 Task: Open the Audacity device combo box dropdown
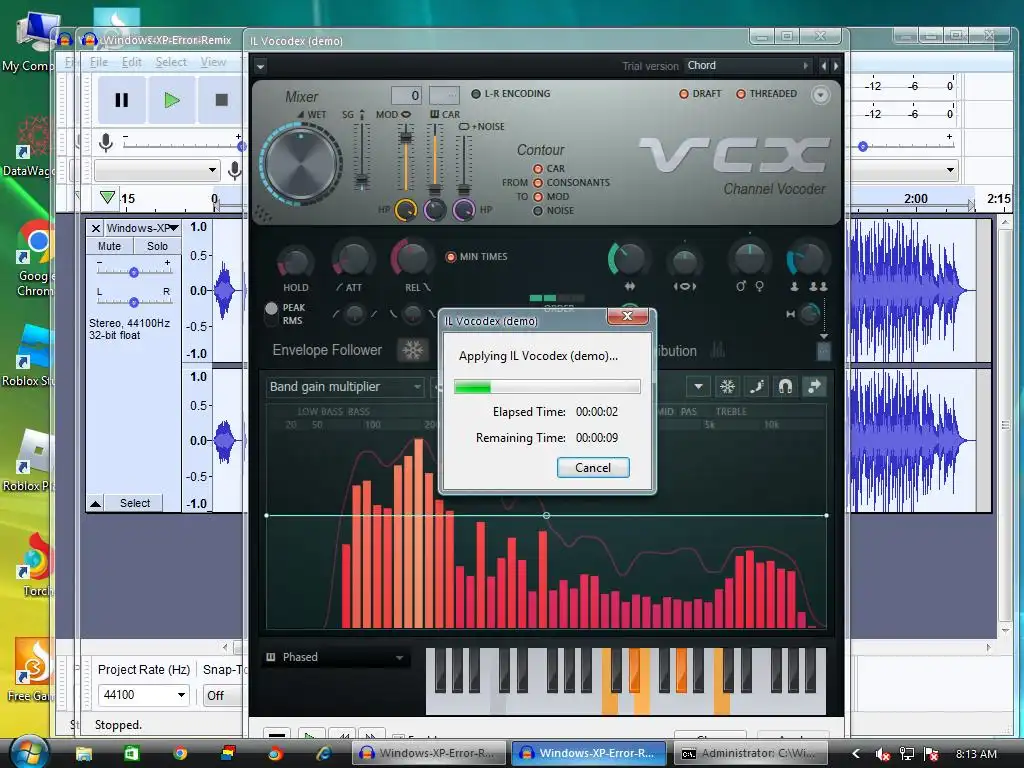pos(157,170)
